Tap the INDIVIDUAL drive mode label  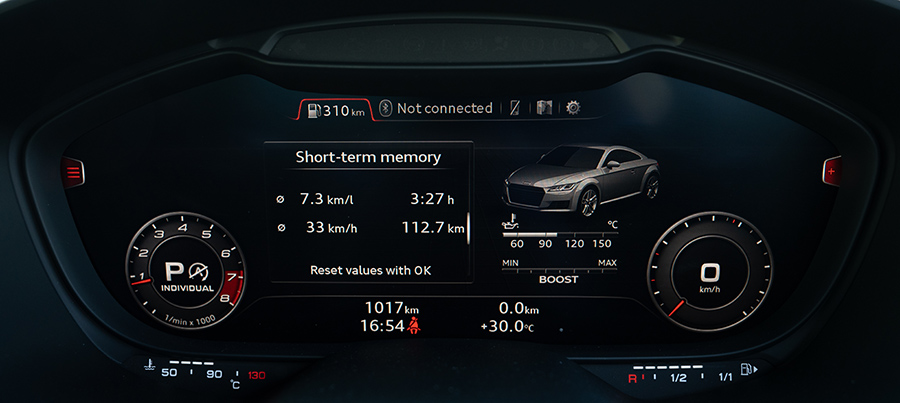[189, 287]
